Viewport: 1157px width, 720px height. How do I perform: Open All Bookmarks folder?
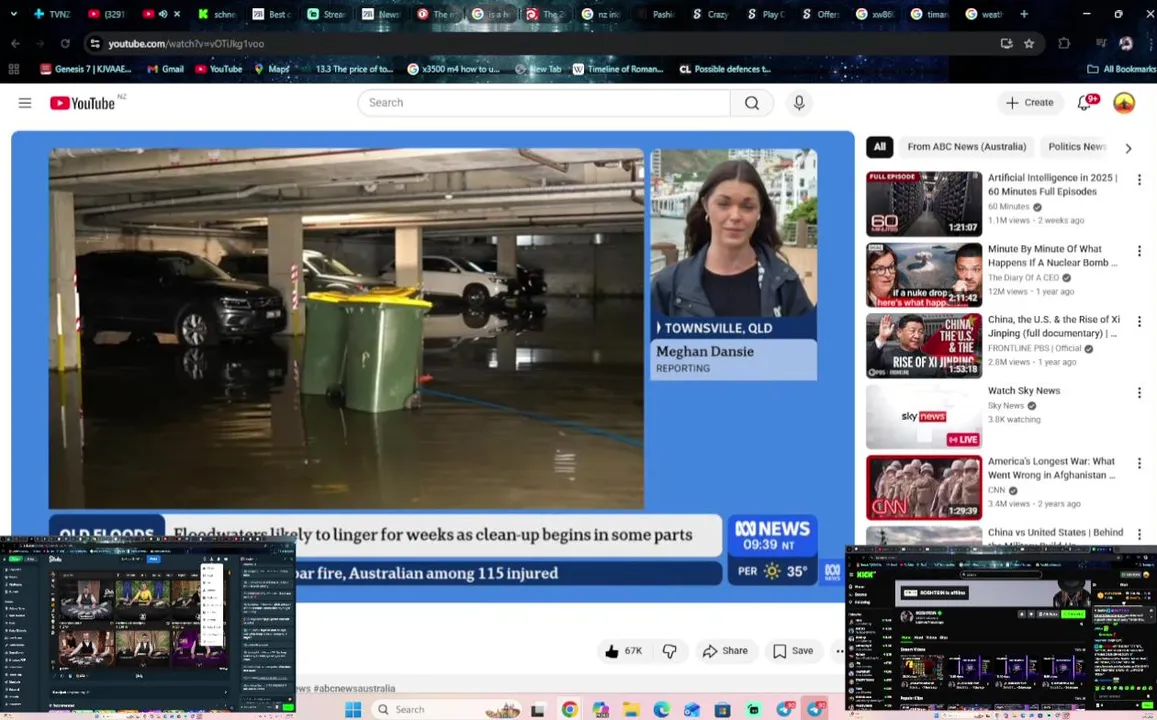click(1122, 69)
